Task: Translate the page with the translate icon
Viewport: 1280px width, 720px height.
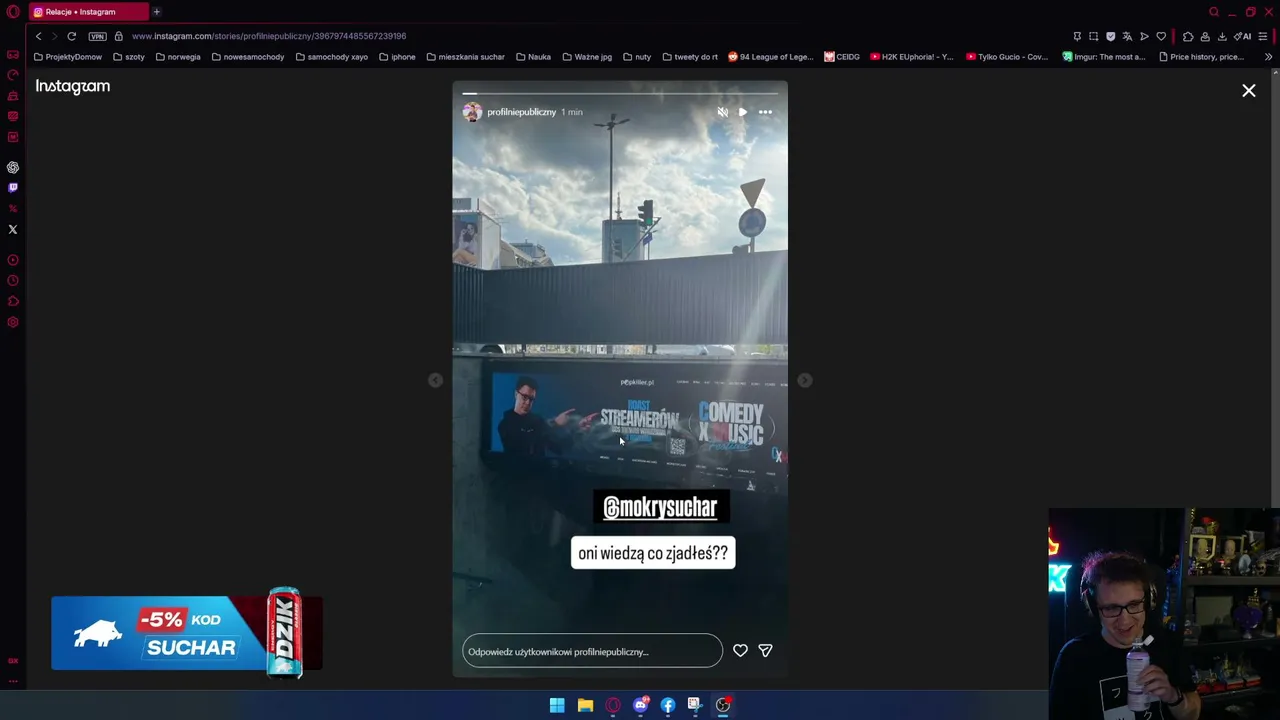Action: [1127, 36]
